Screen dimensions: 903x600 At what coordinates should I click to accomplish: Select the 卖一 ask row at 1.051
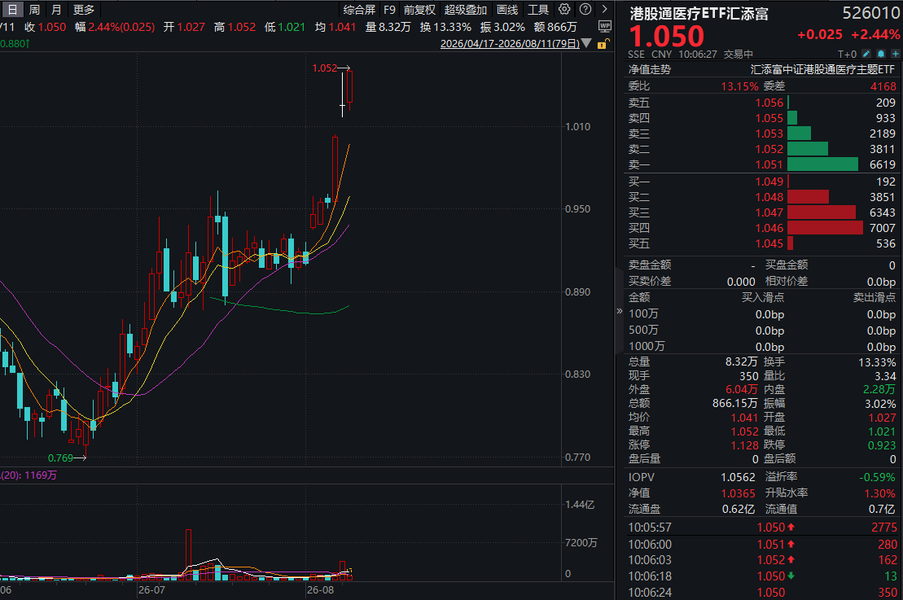(x=762, y=165)
